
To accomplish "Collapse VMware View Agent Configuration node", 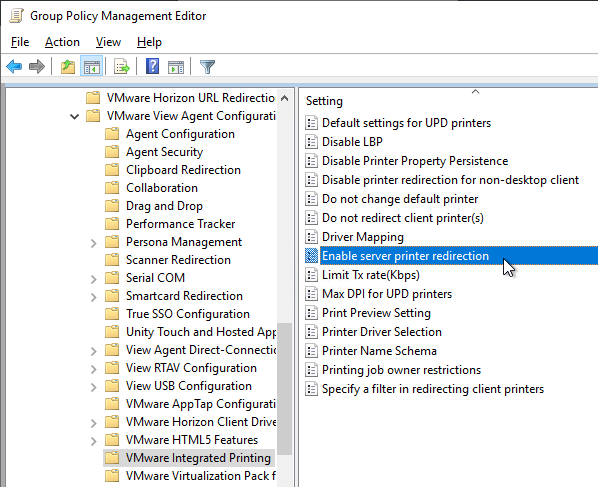I will 74,116.
